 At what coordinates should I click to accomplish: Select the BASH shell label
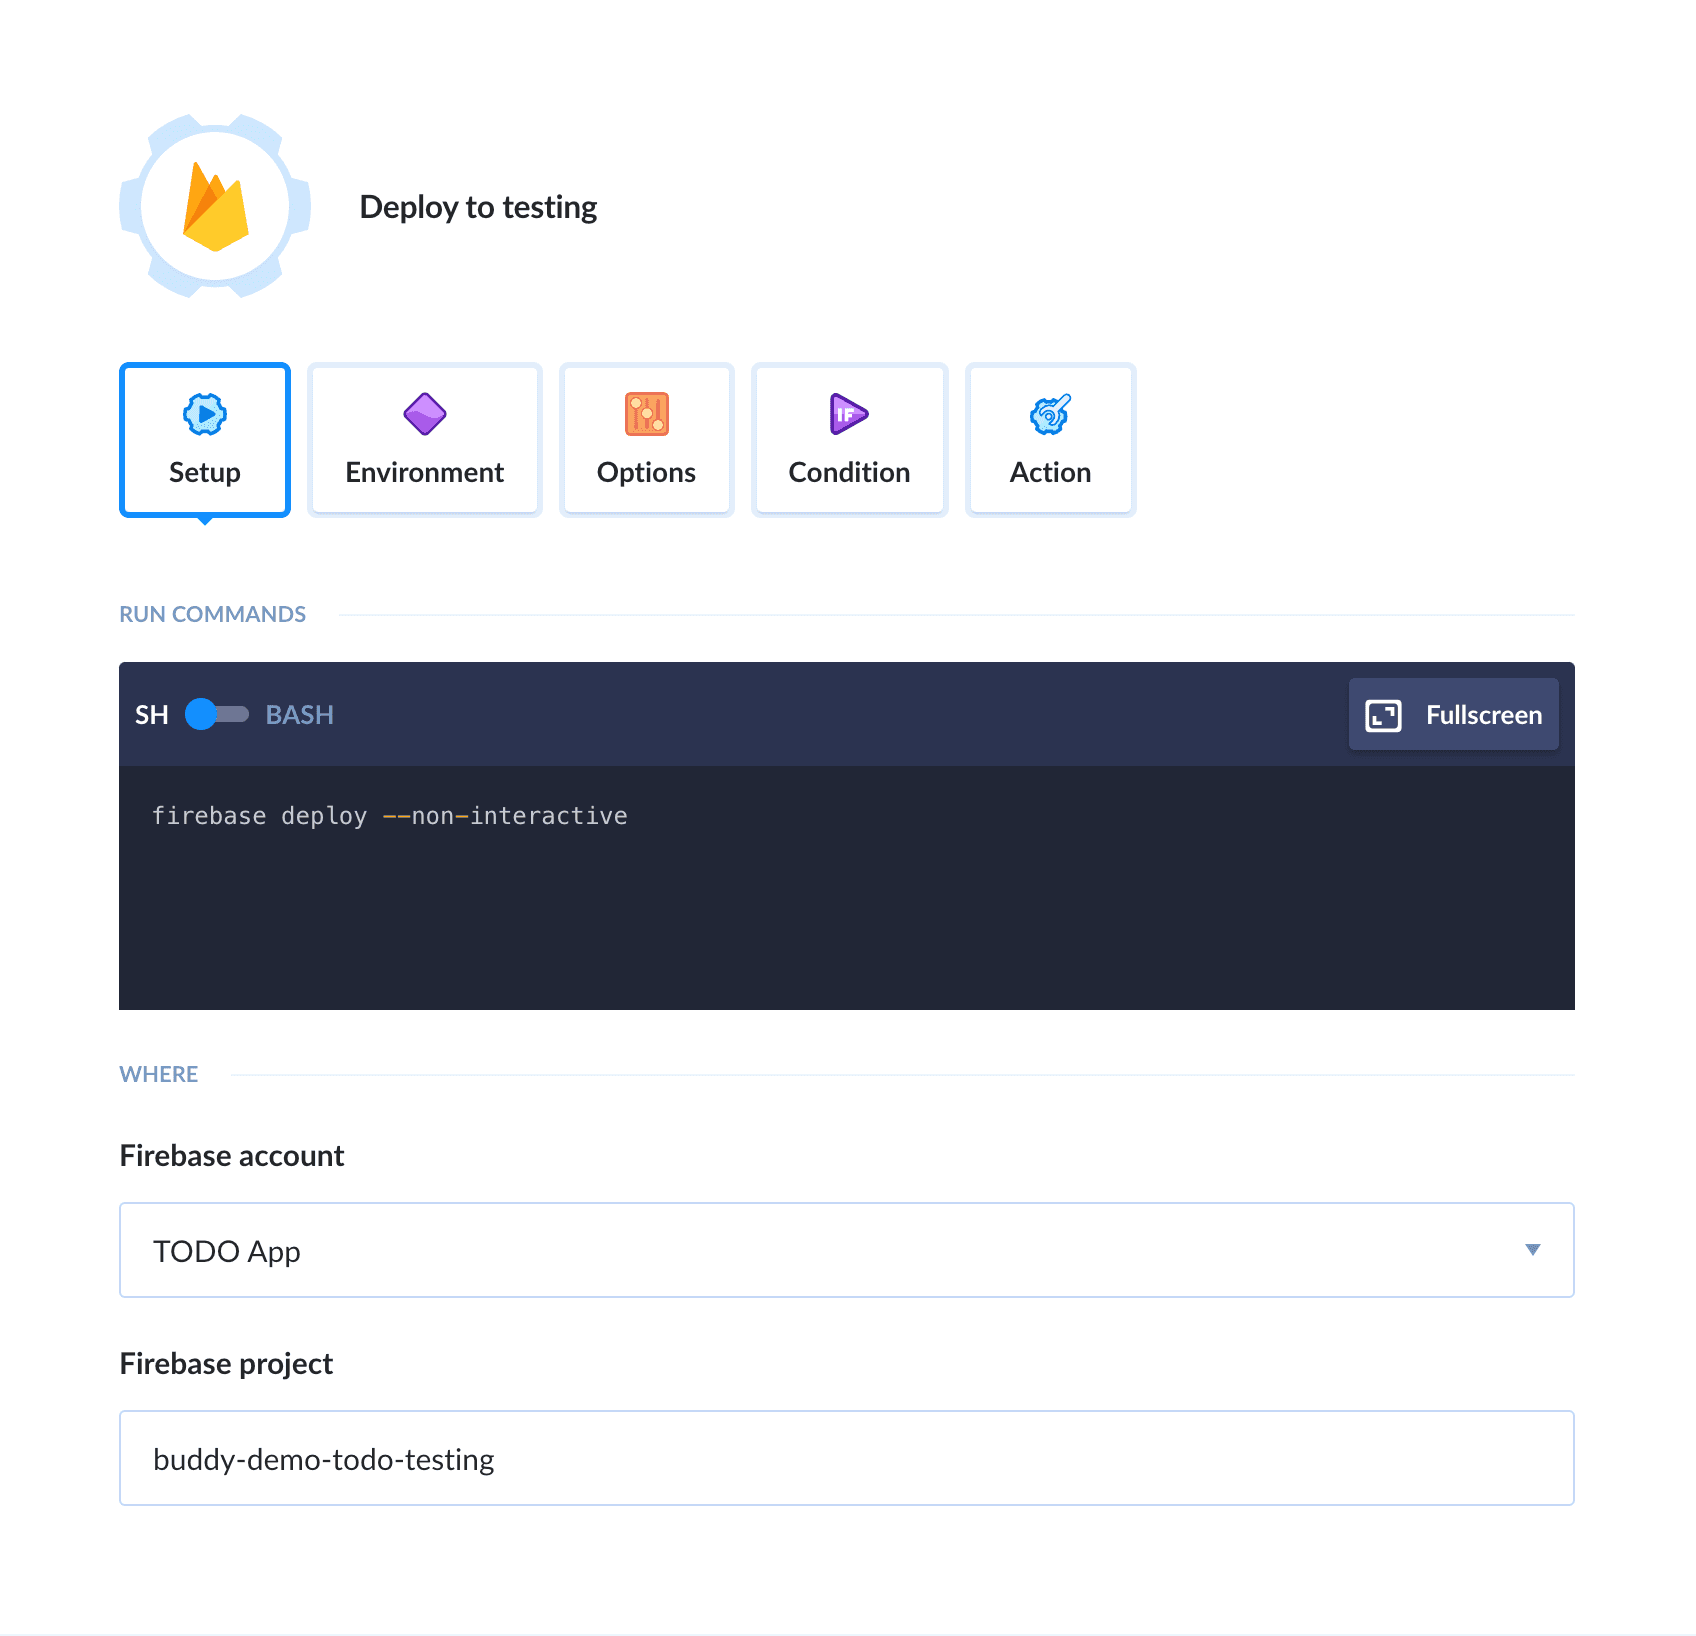pyautogui.click(x=299, y=715)
